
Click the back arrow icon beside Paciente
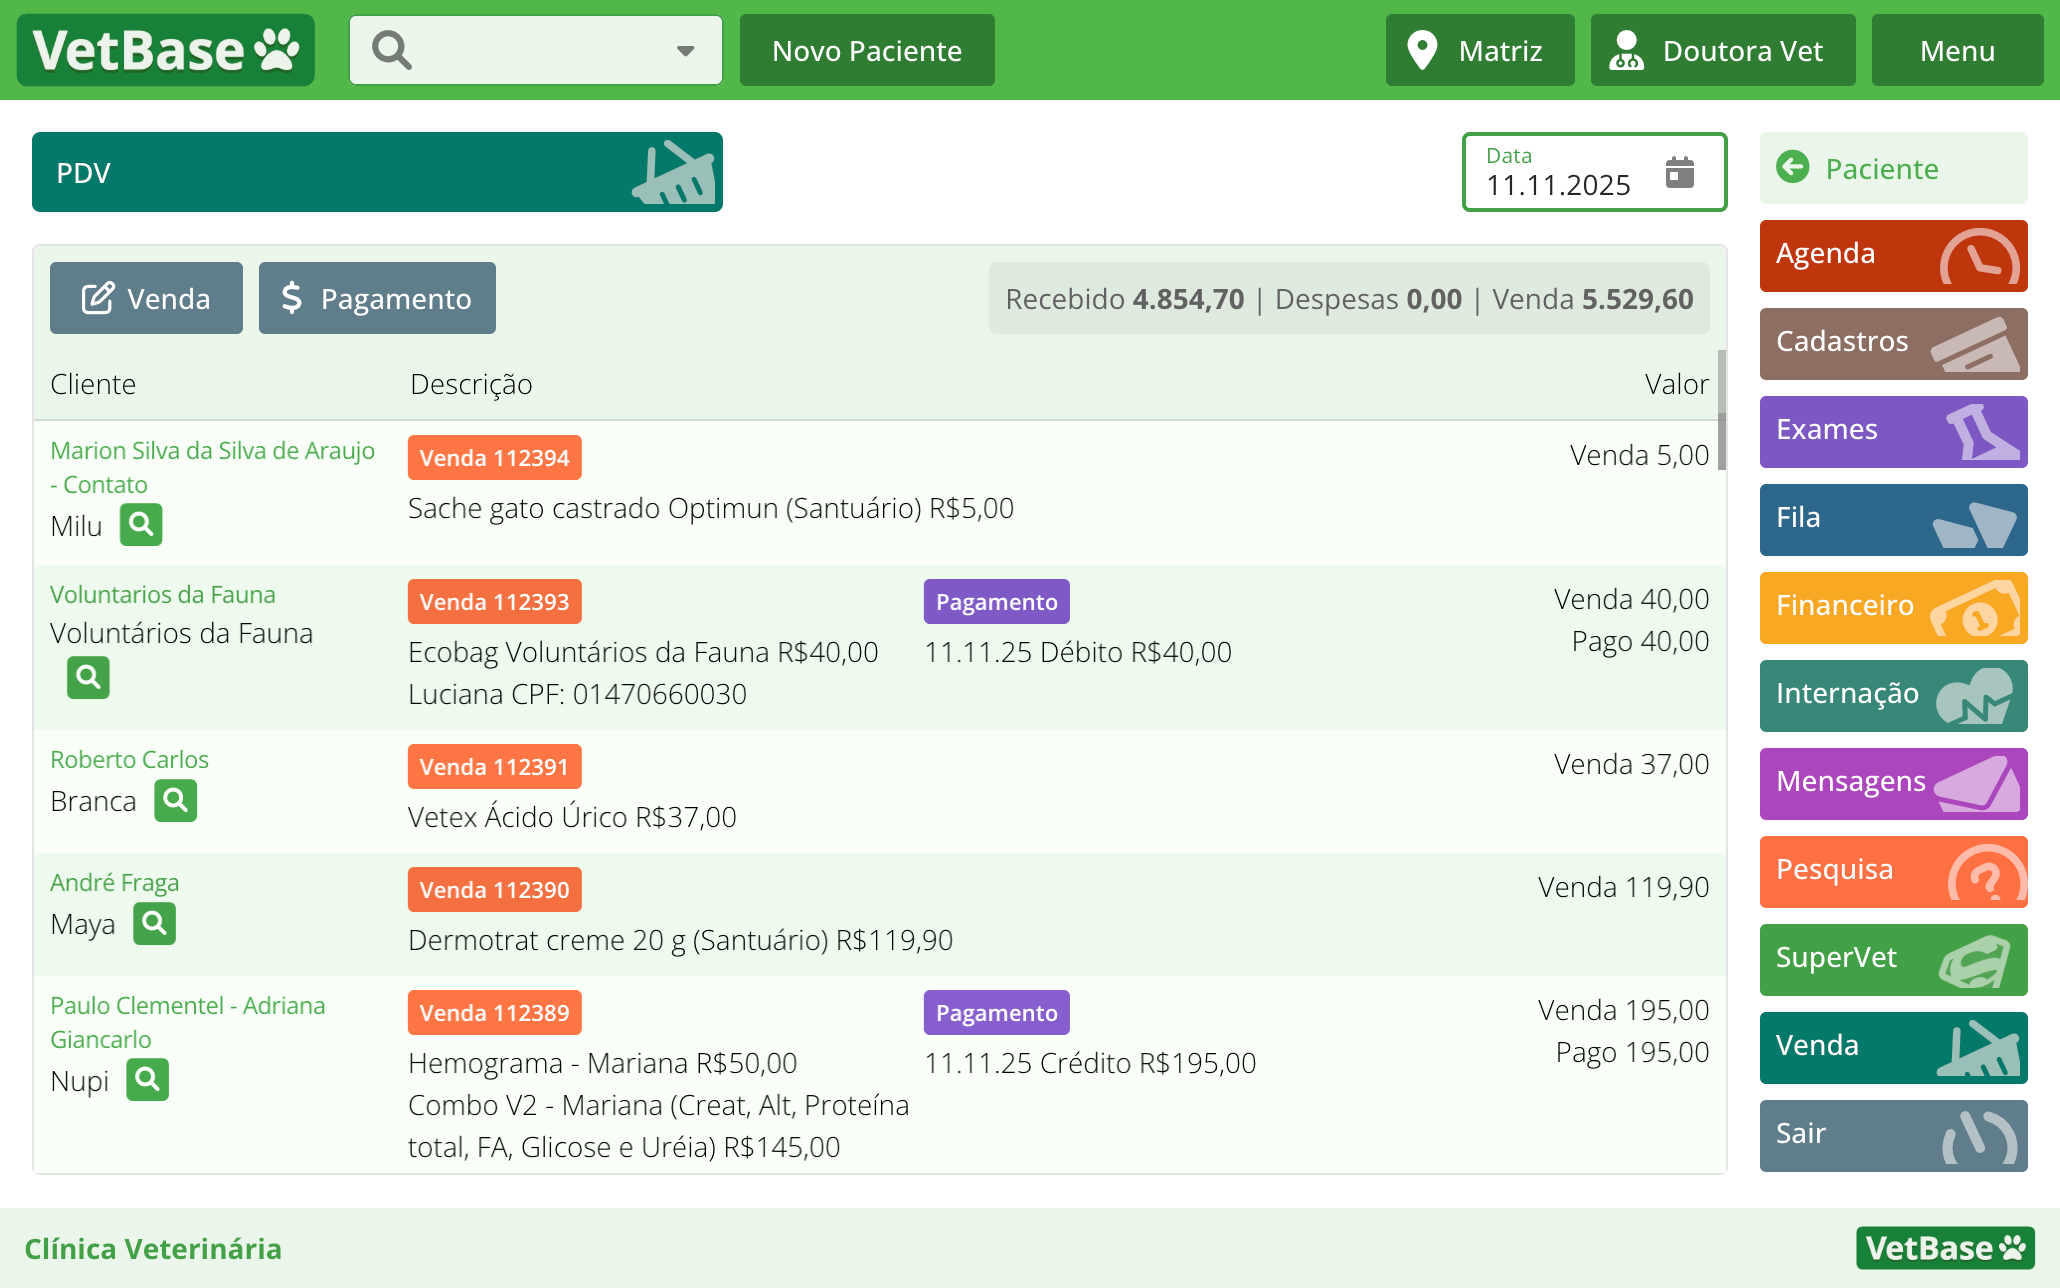tap(1793, 167)
